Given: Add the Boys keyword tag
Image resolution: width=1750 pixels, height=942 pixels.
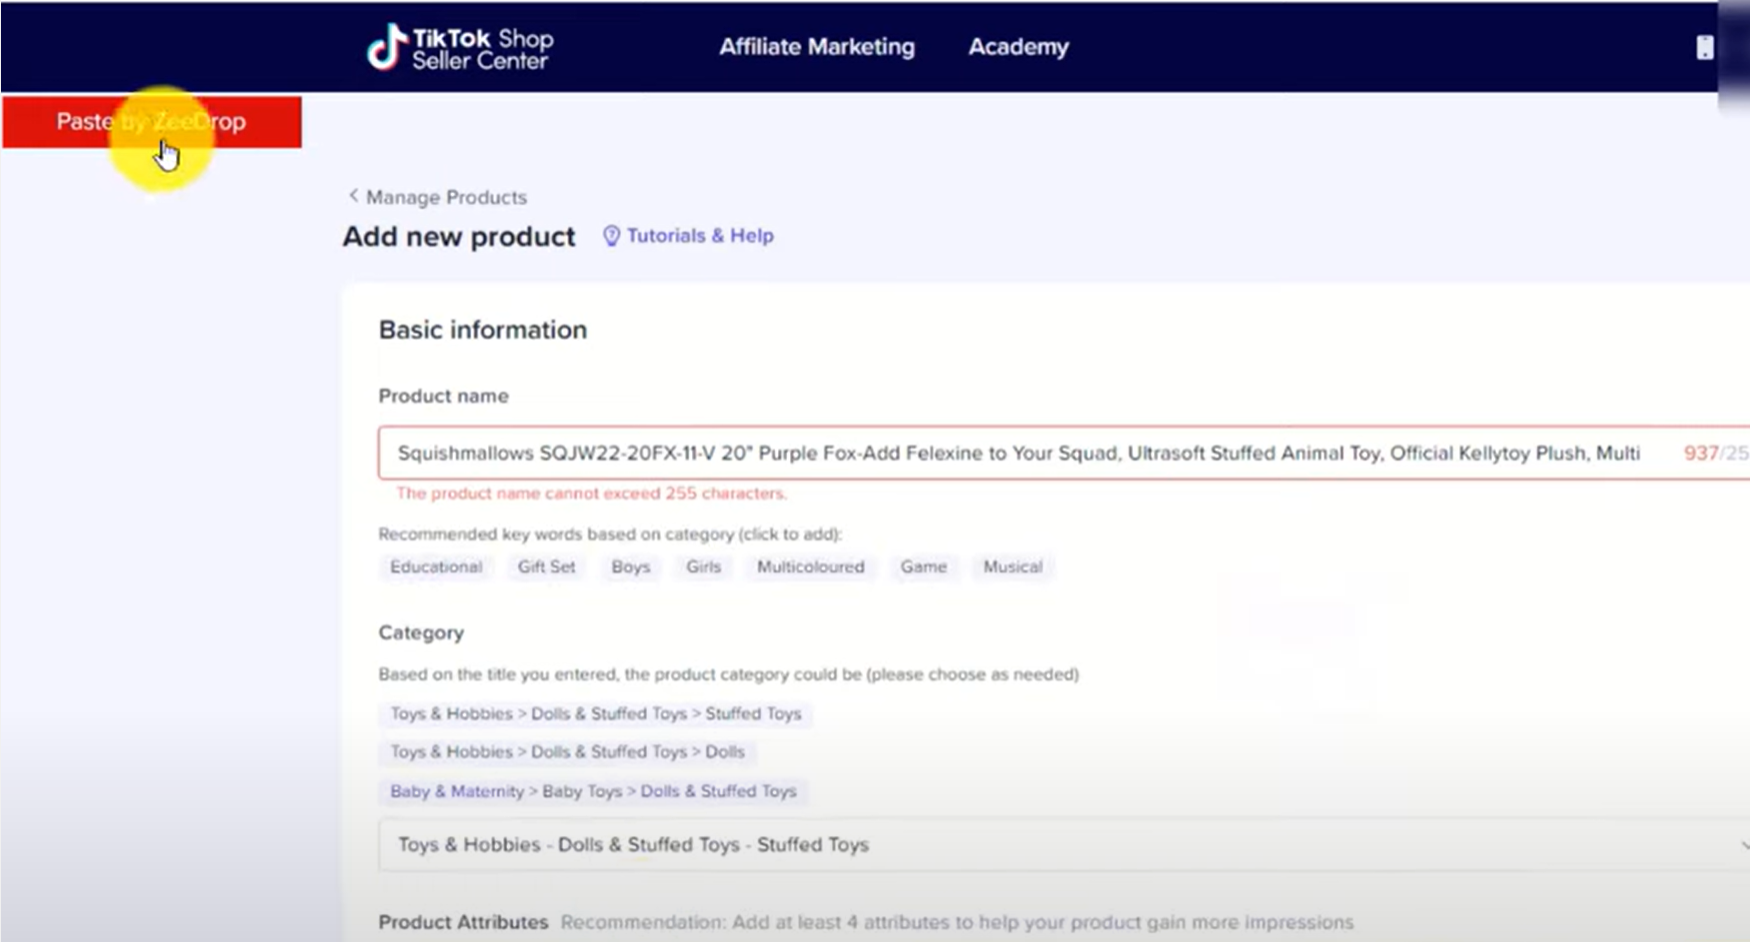Looking at the screenshot, I should coord(631,567).
